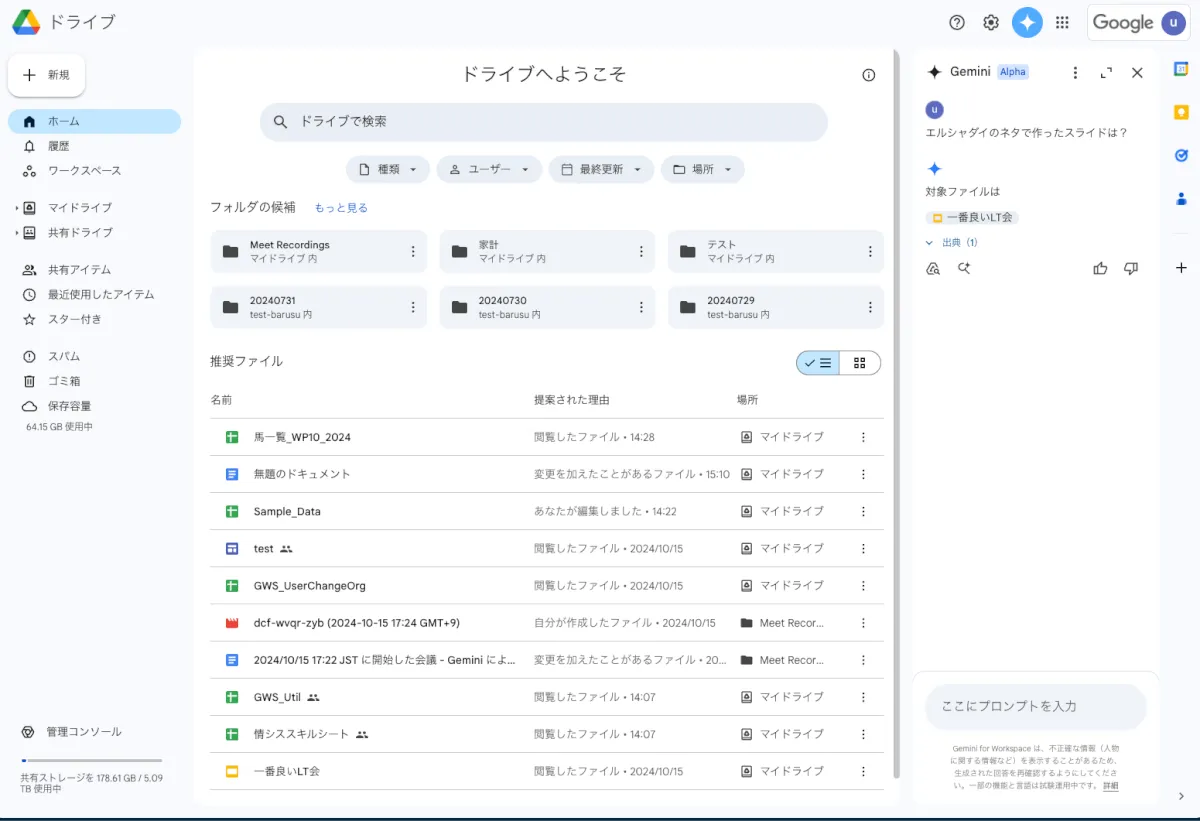Expand the マイドライブ tree item

[x=16, y=208]
